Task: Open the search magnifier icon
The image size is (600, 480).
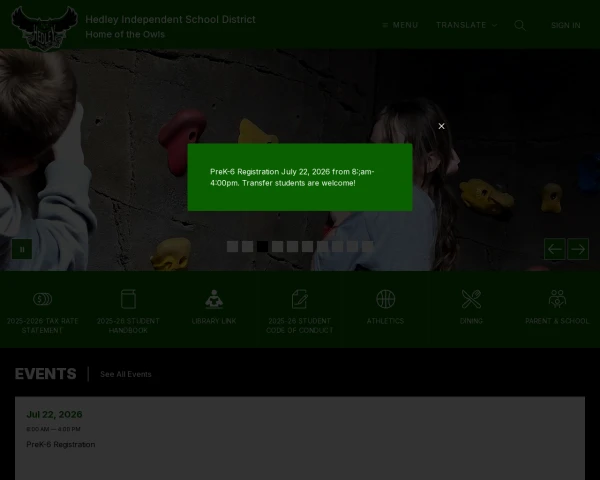Action: pyautogui.click(x=520, y=25)
